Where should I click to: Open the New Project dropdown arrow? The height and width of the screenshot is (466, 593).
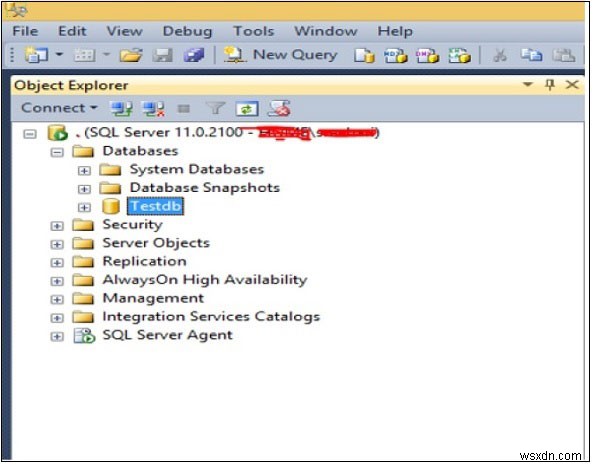59,55
